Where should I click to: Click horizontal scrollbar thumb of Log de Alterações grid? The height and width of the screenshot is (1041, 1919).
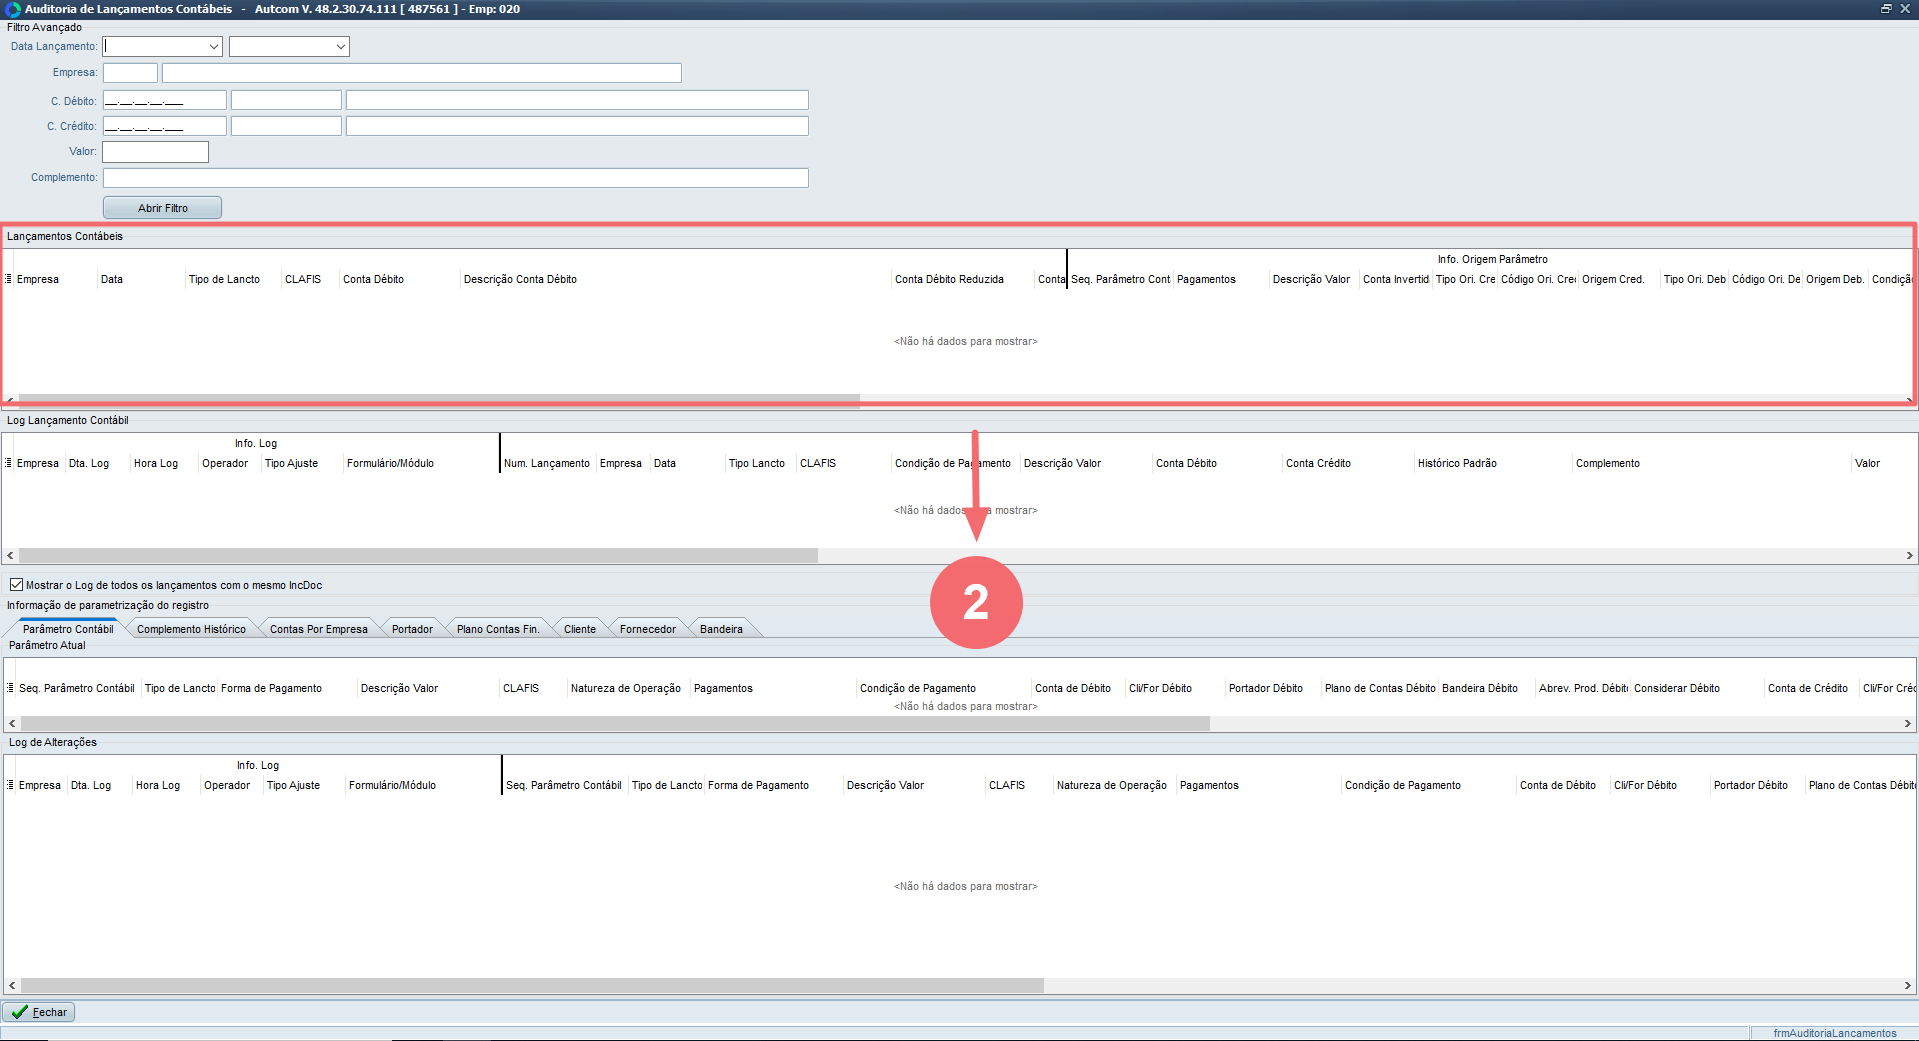[532, 985]
